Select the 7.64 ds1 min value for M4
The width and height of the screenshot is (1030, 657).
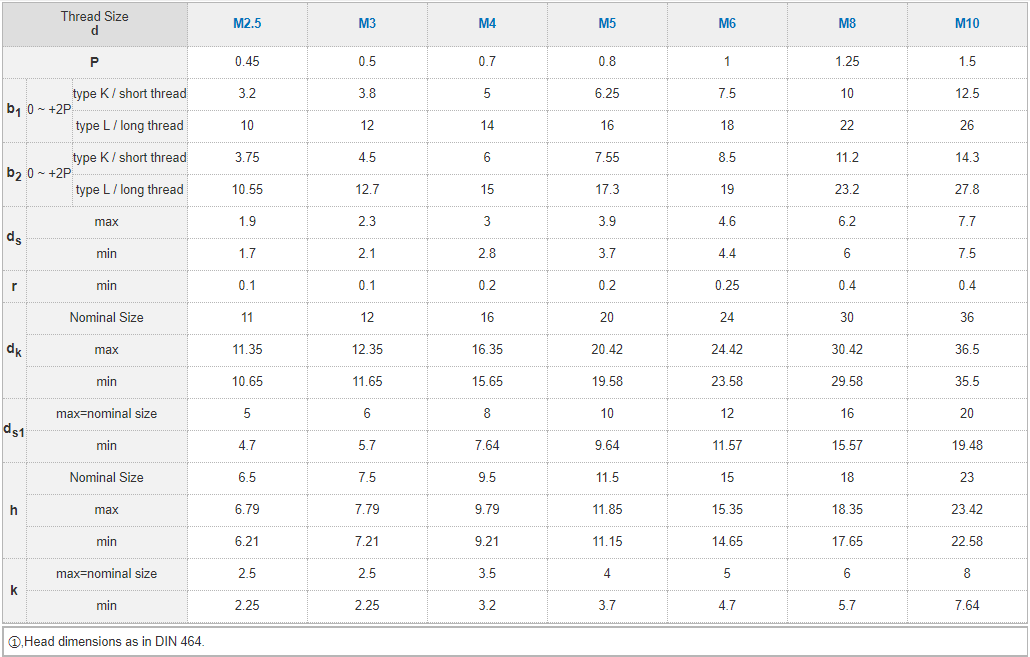tap(487, 446)
